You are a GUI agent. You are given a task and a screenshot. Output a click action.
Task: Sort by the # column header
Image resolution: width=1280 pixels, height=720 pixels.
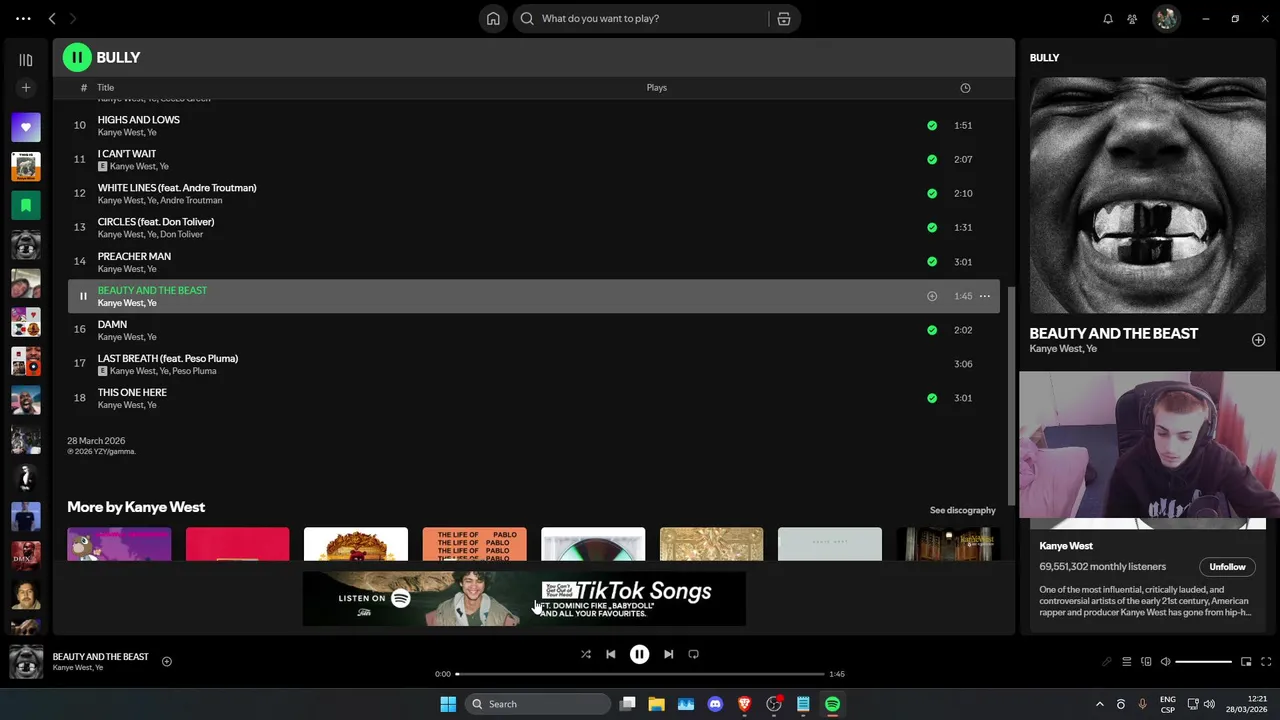point(84,88)
